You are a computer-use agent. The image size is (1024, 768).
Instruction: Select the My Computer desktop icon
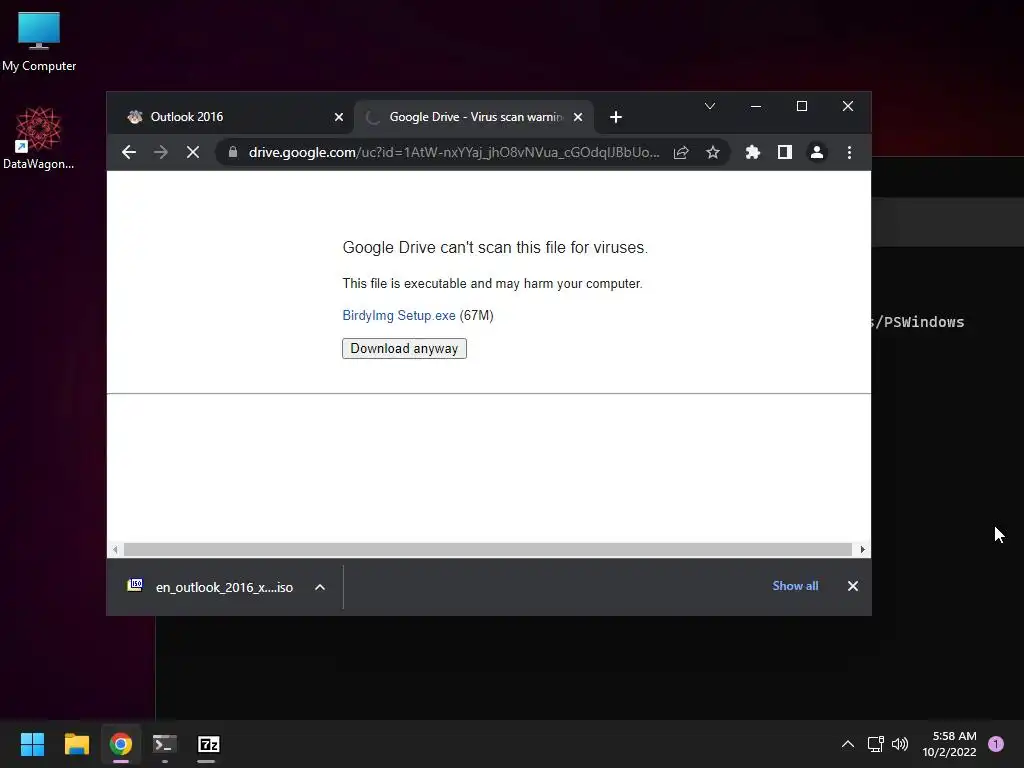pyautogui.click(x=39, y=42)
